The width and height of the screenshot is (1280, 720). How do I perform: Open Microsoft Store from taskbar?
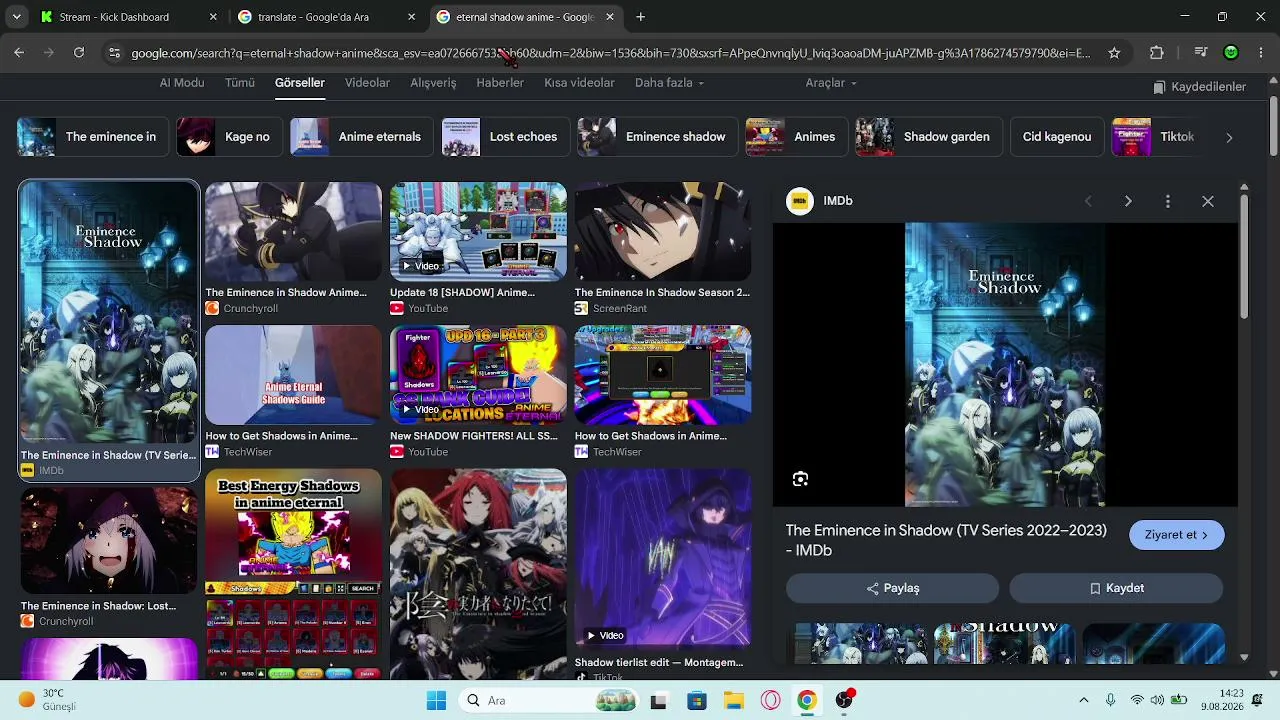(x=696, y=700)
